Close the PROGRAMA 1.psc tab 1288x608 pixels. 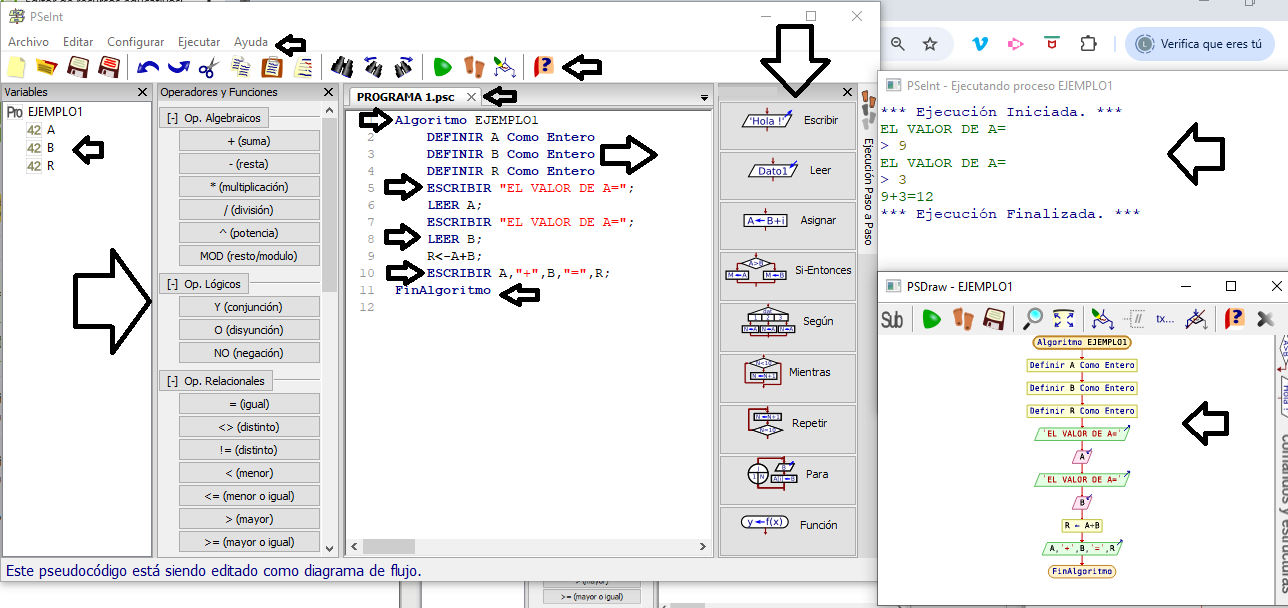[x=472, y=97]
